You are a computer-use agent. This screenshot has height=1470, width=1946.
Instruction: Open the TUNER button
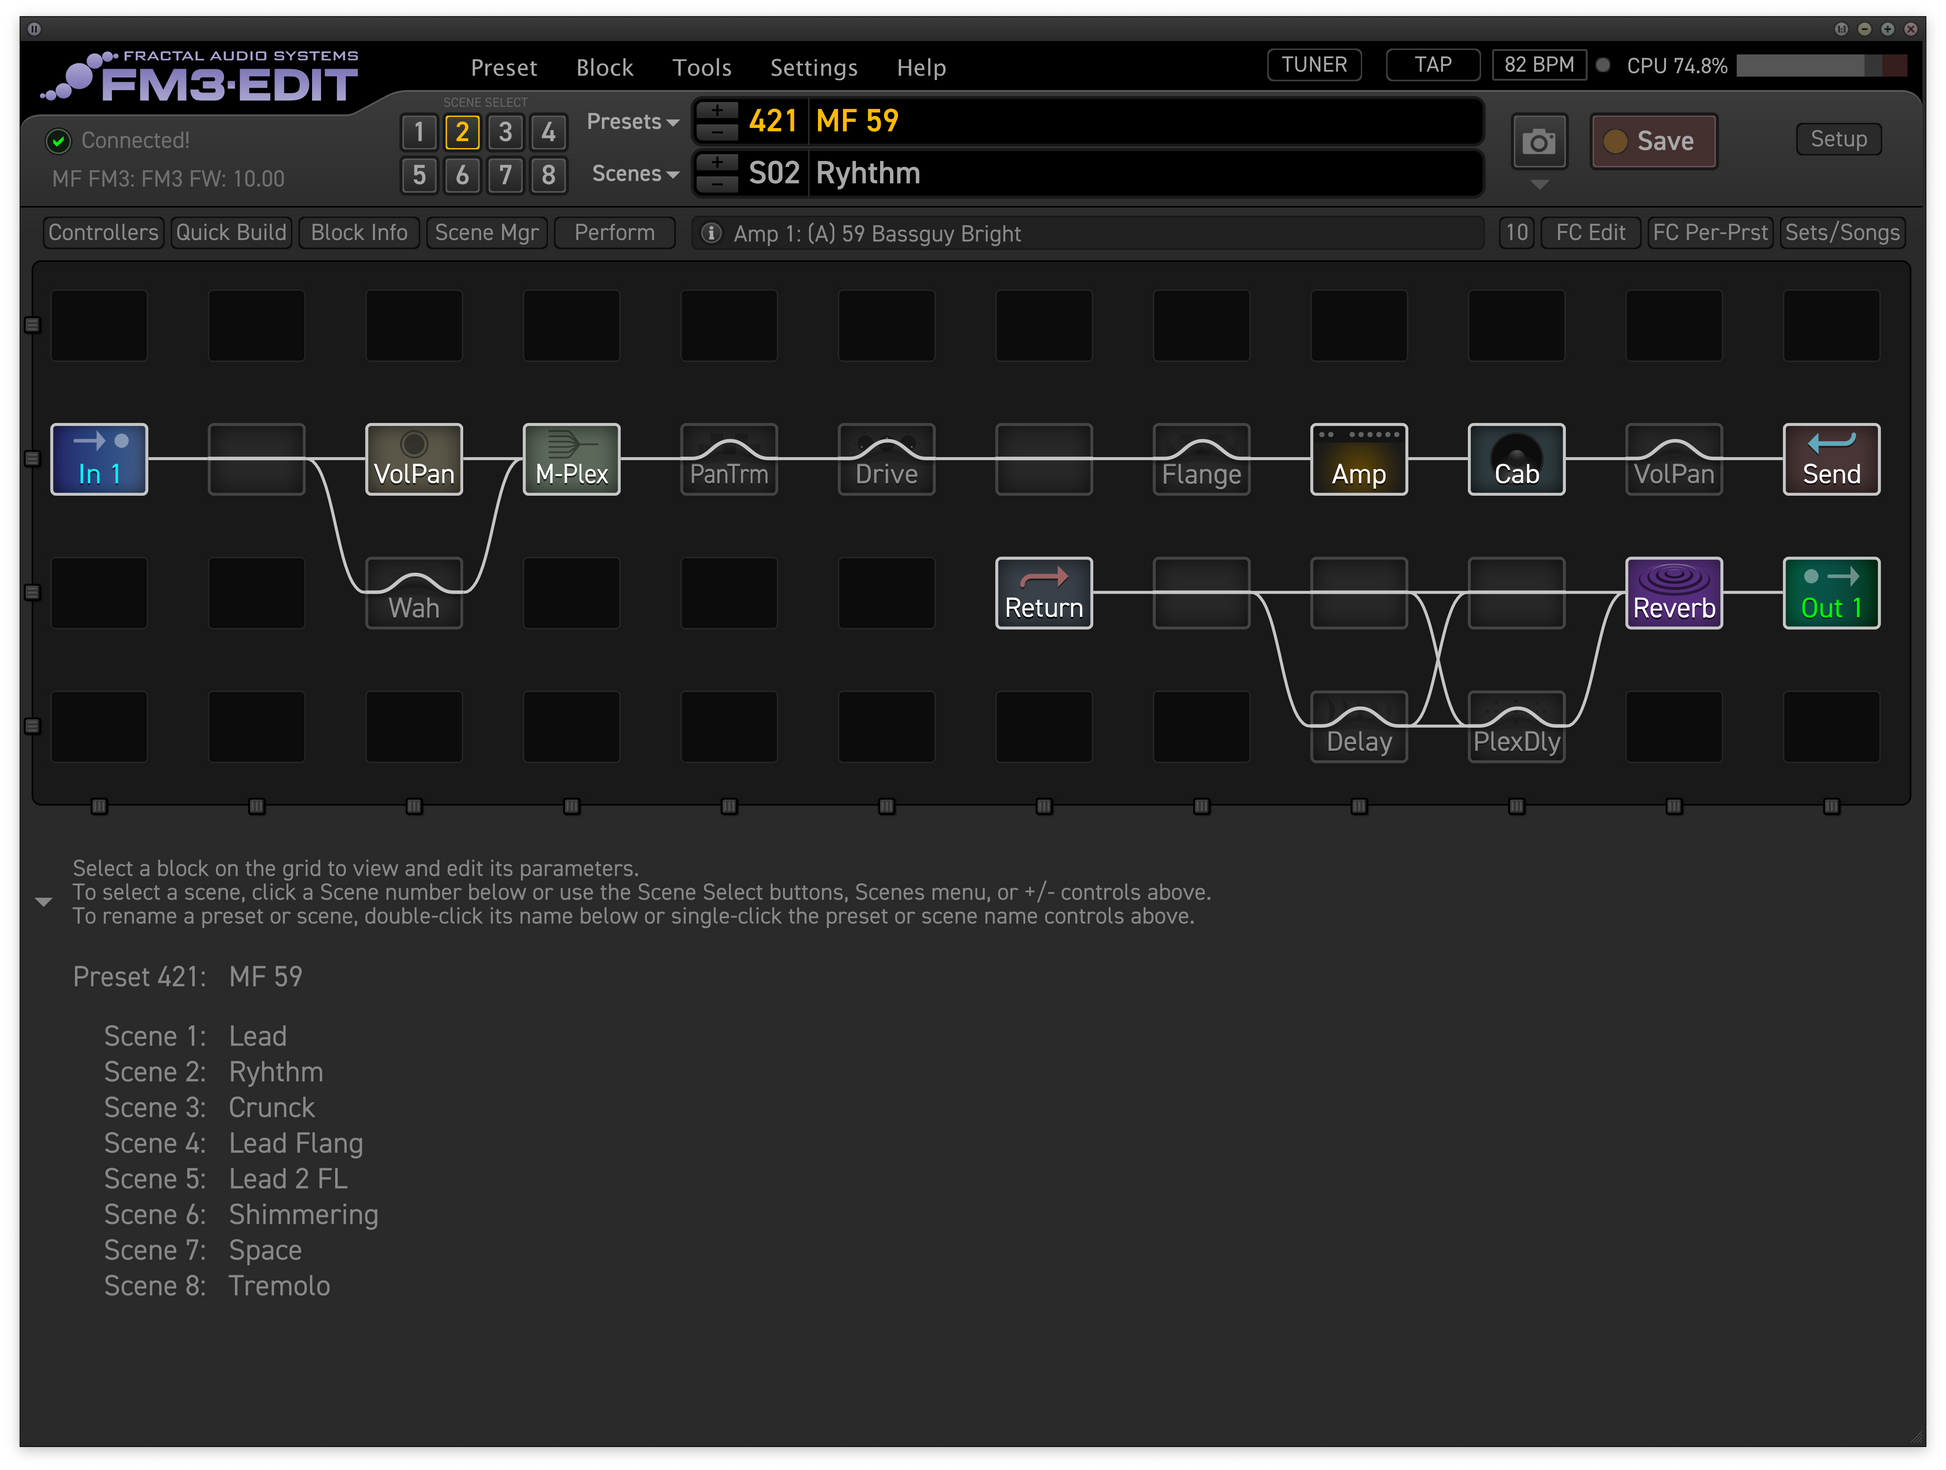[1313, 65]
